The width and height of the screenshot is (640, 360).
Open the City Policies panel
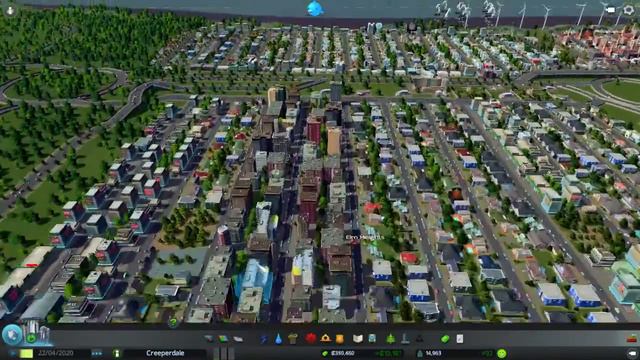click(460, 339)
